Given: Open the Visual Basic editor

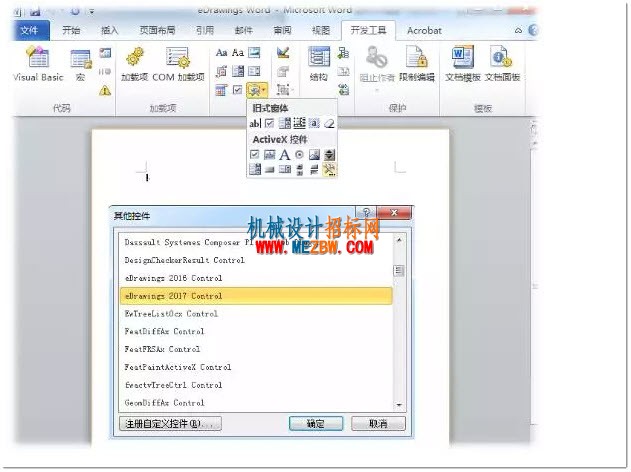Looking at the screenshot, I should [x=38, y=64].
